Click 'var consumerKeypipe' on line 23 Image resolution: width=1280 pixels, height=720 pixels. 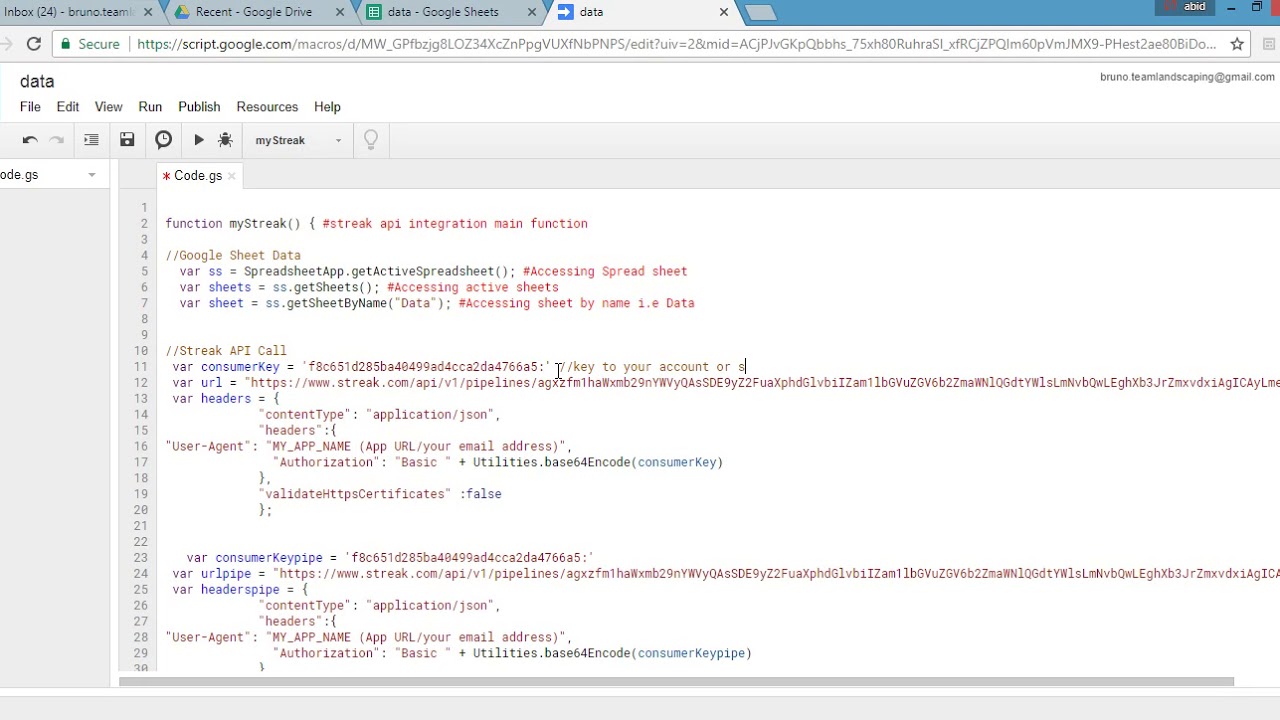click(x=254, y=558)
